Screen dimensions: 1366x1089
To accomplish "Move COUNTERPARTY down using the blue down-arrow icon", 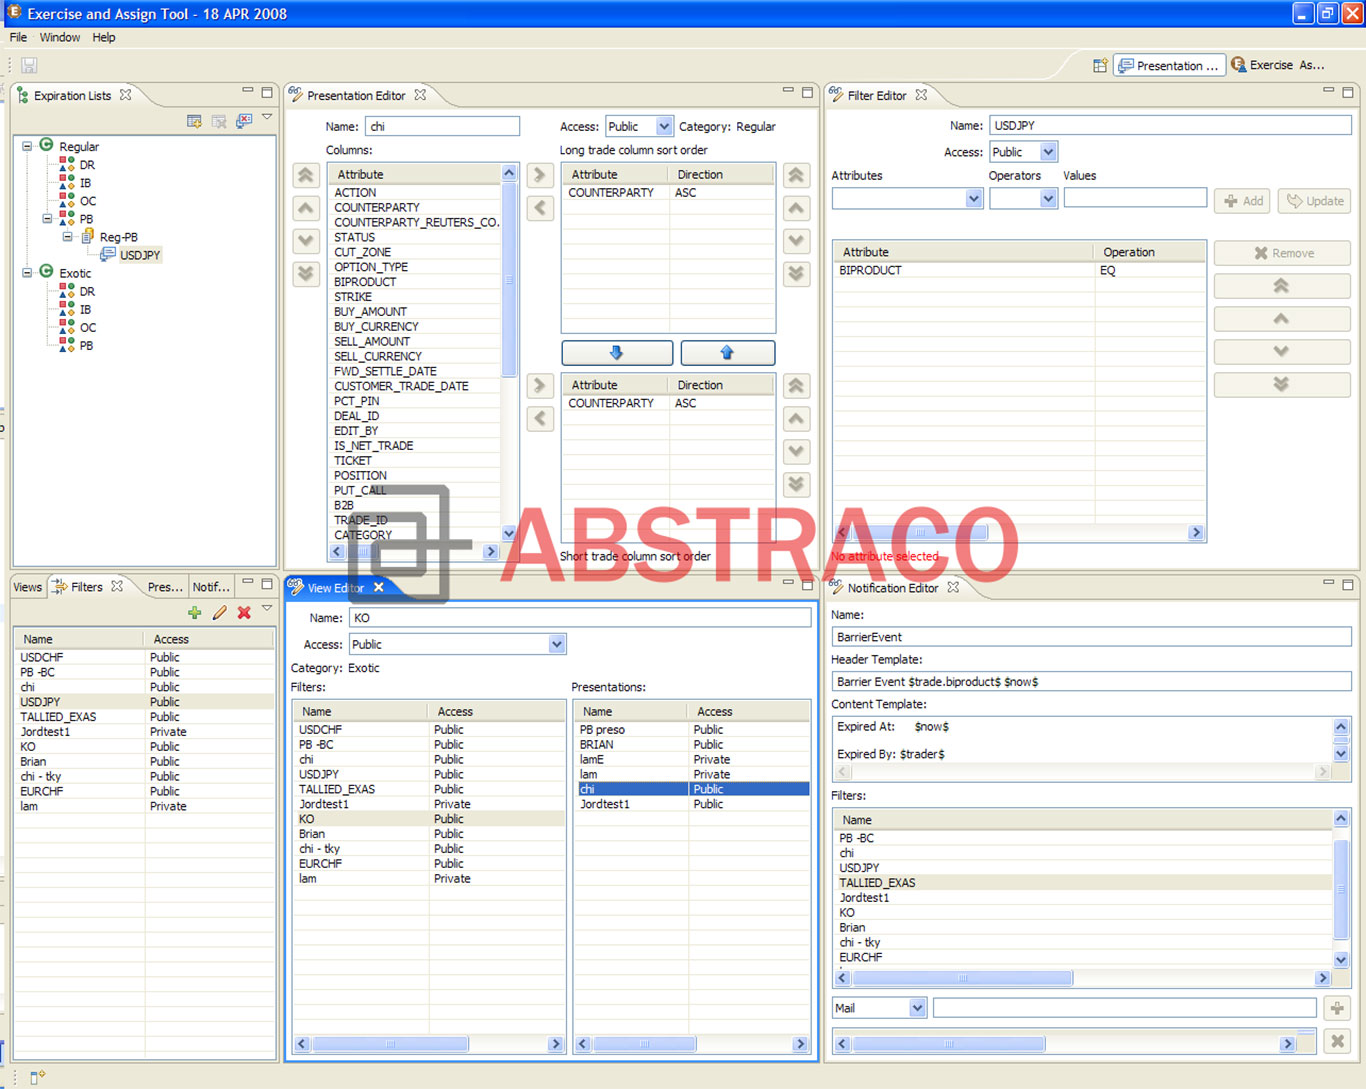I will pos(617,352).
